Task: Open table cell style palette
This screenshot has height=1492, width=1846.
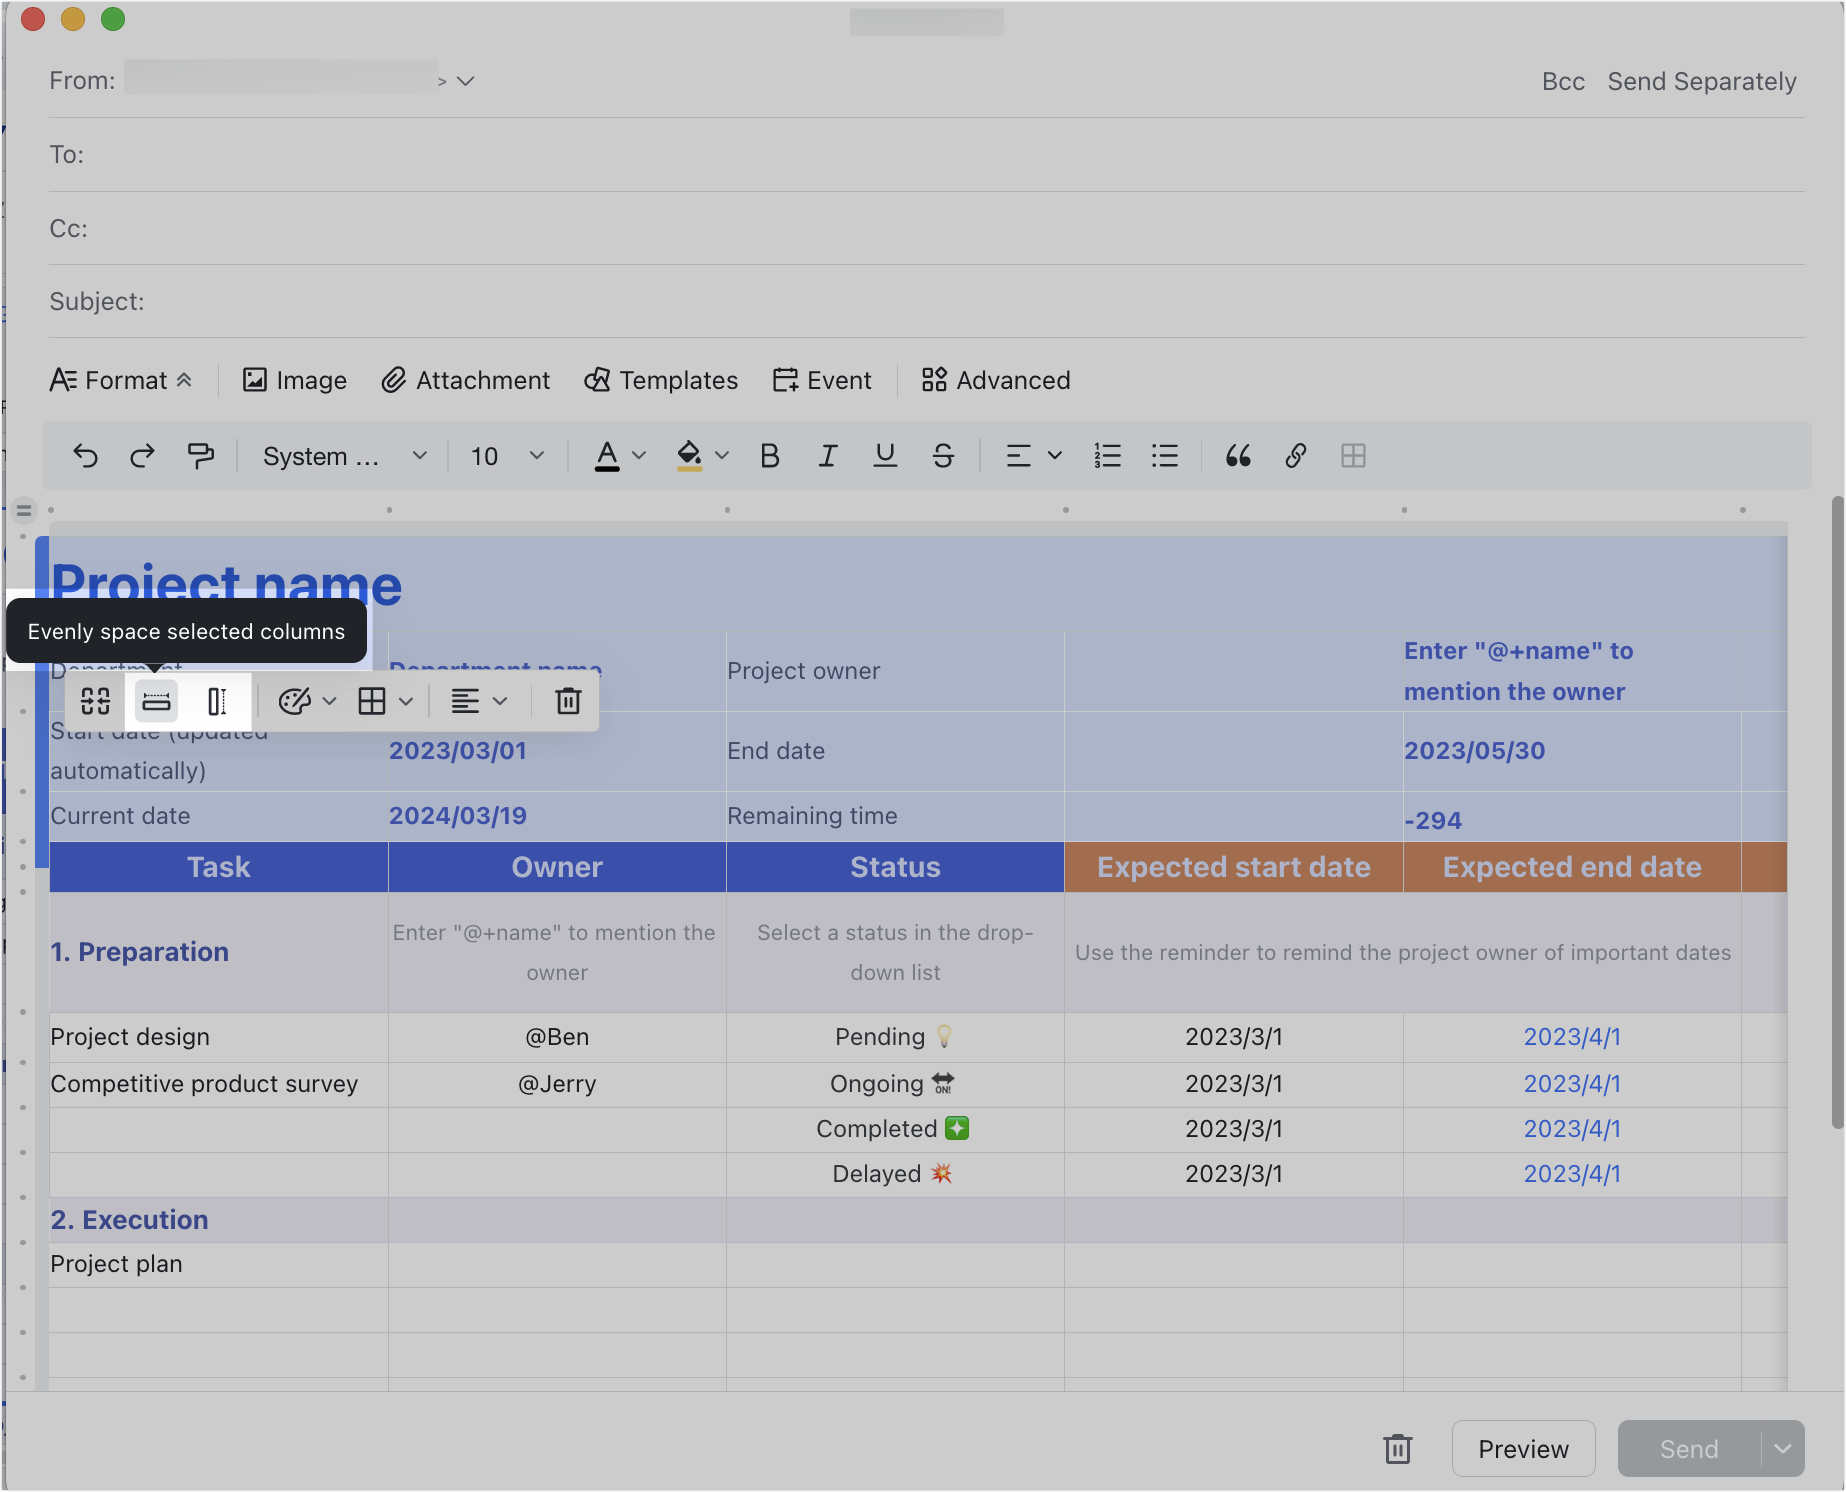Action: click(295, 701)
